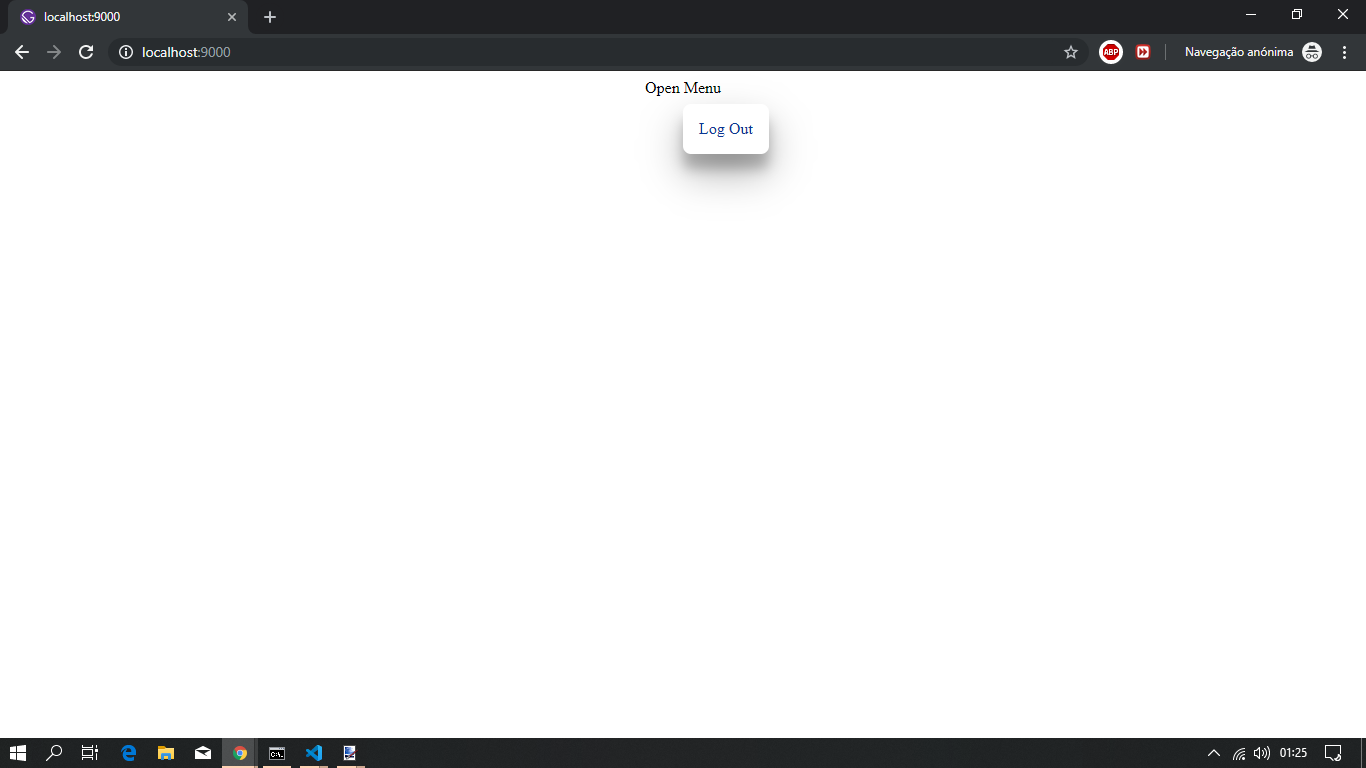This screenshot has height=768, width=1366.
Task: Click inside the address bar
Action: tap(400, 52)
